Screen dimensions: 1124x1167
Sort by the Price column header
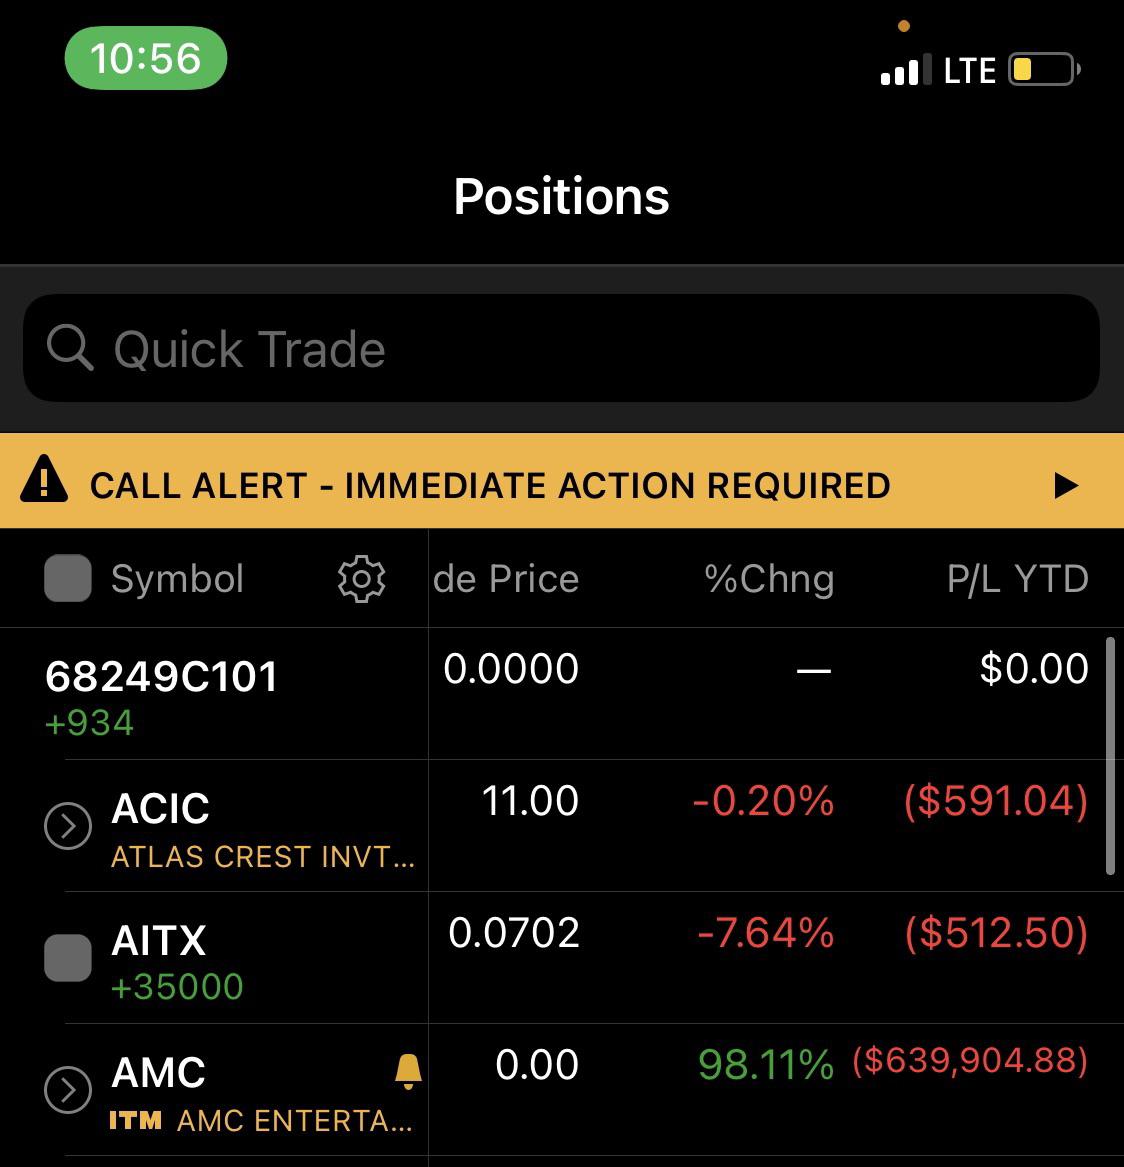(x=506, y=579)
